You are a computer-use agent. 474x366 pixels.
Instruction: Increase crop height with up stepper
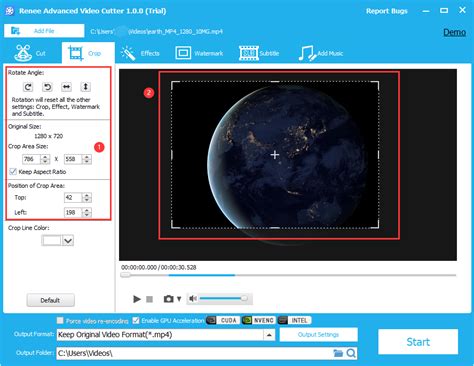pos(87,157)
